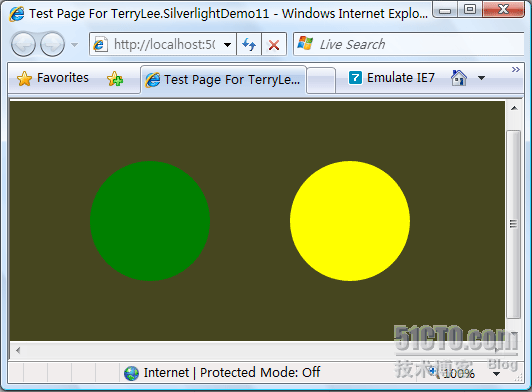Click the browser Forward button
The width and height of the screenshot is (532, 392).
pyautogui.click(x=53, y=44)
